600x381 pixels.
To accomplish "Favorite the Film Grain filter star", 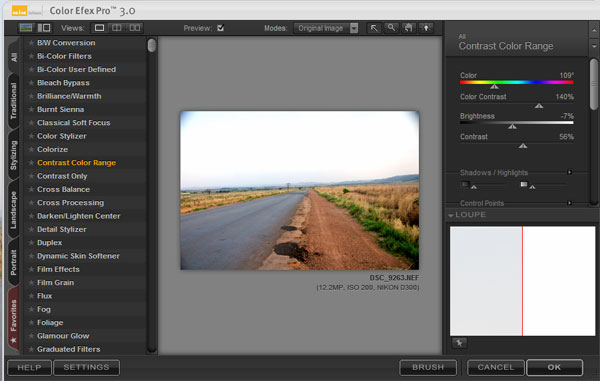I will pyautogui.click(x=31, y=283).
